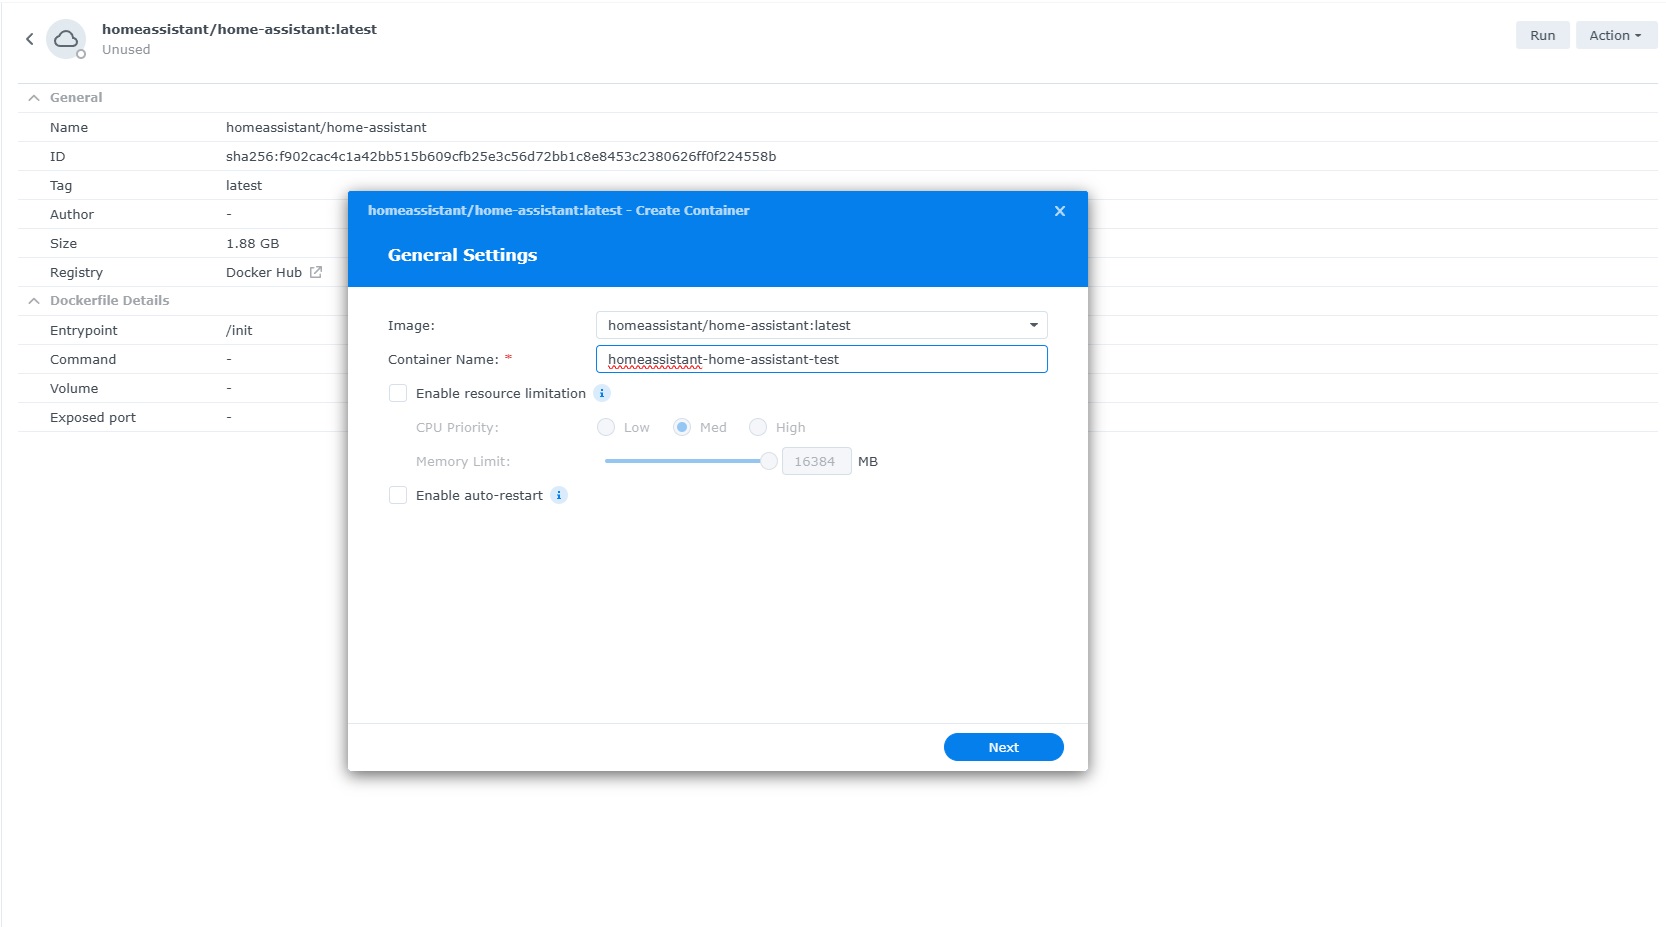Click the back arrow icon

(x=30, y=39)
